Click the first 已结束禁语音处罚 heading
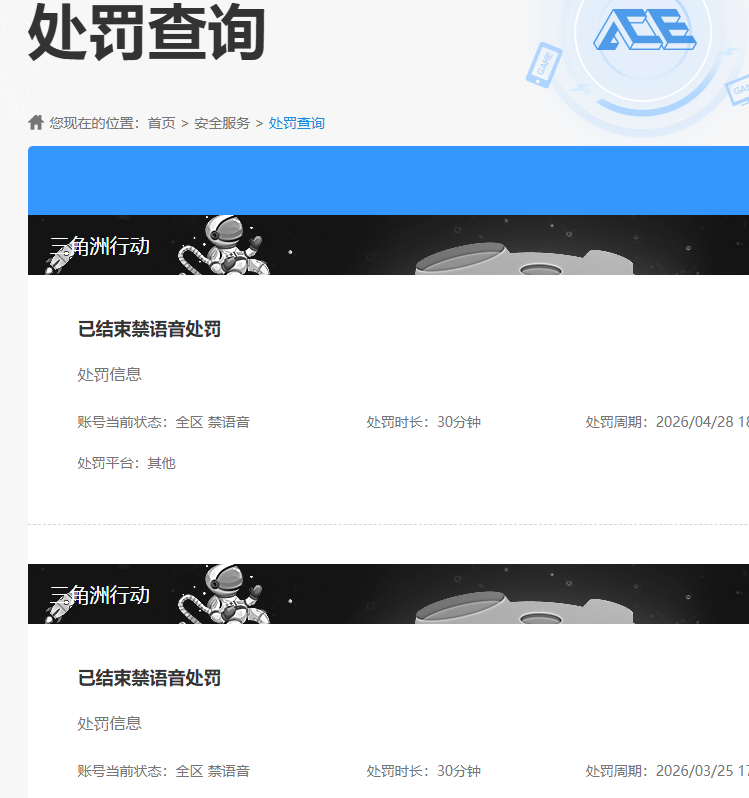The image size is (749, 798). [149, 329]
